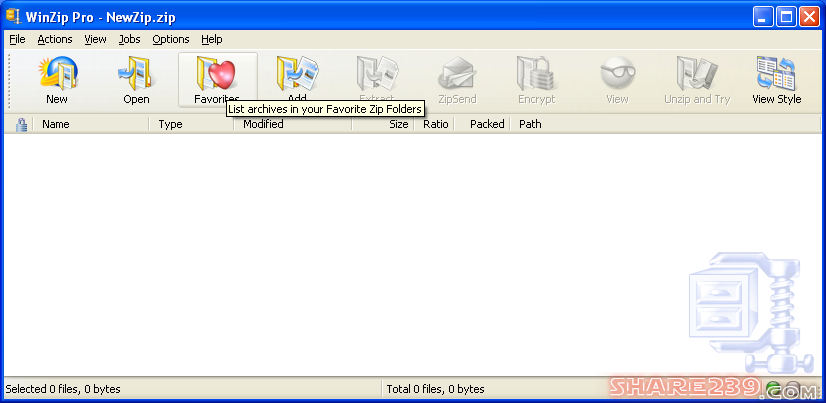Image resolution: width=826 pixels, height=403 pixels.
Task: Click 'Total 0 files, 0 bytes' status text
Action: tap(435, 390)
